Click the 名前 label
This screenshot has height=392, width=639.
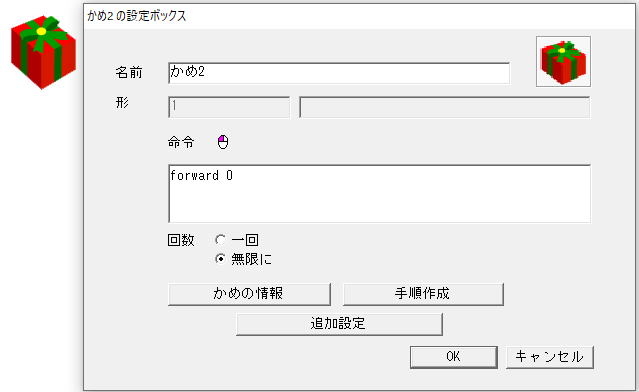129,73
